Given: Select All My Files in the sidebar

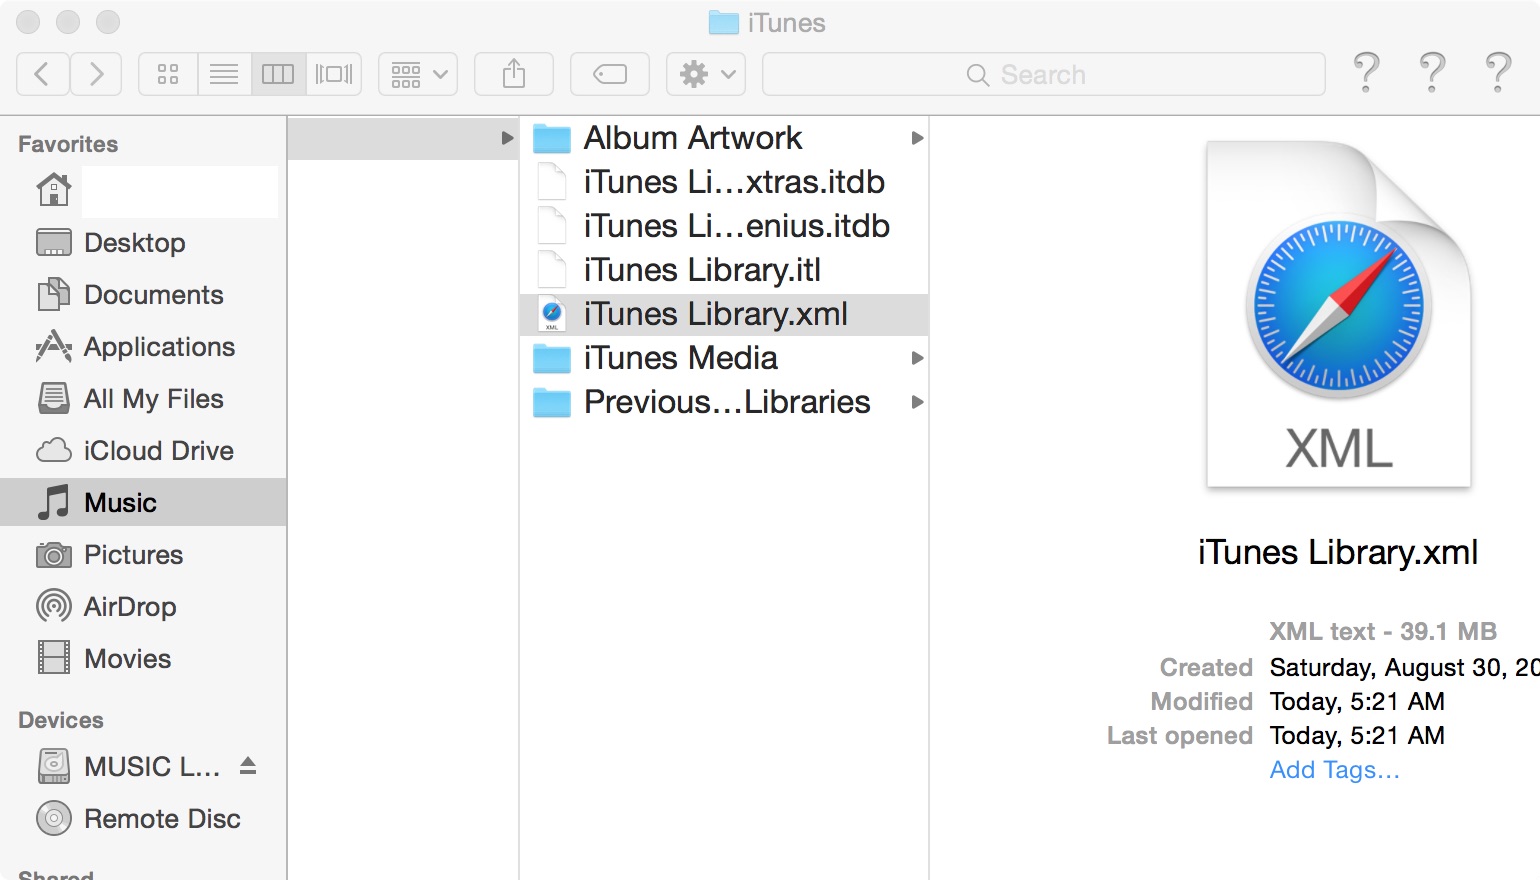Looking at the screenshot, I should pyautogui.click(x=144, y=399).
